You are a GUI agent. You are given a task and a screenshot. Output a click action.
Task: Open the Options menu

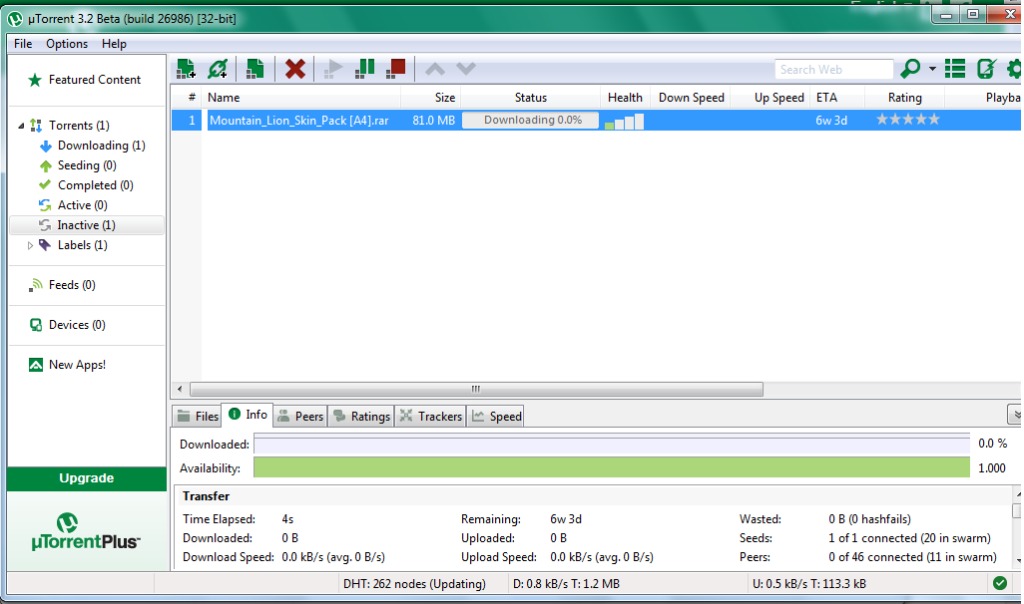[x=67, y=44]
